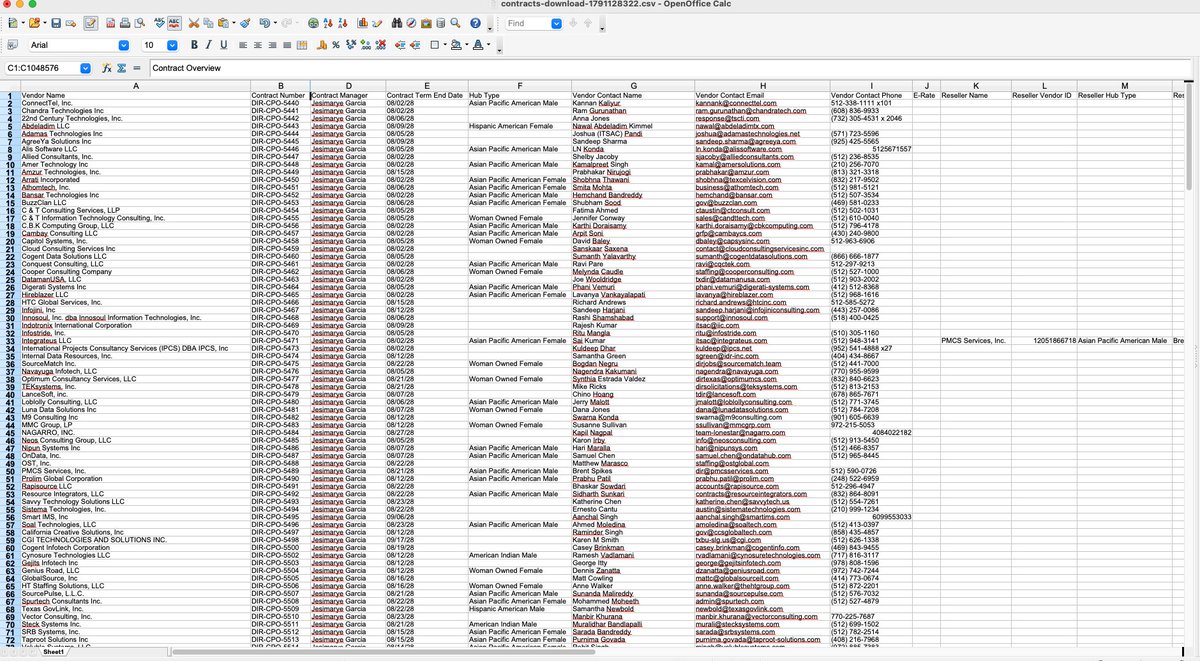Image resolution: width=1200 pixels, height=661 pixels.
Task: Select the 'ConnectTel, Inc.' cell
Action: 134,103
